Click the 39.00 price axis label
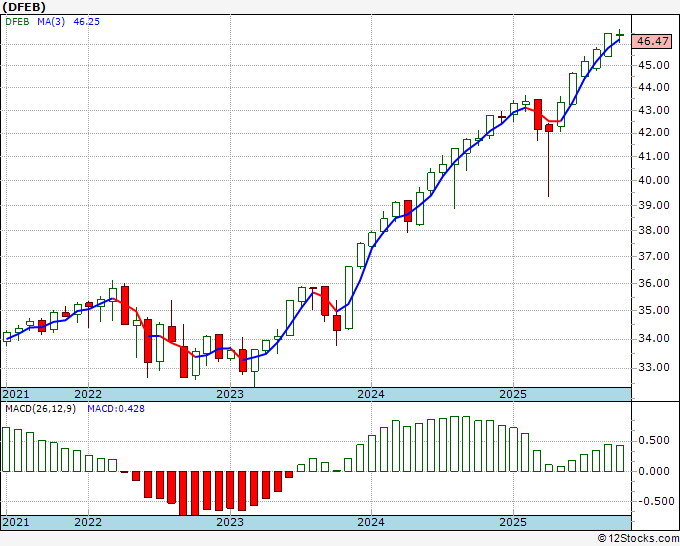680x546 pixels. (654, 205)
